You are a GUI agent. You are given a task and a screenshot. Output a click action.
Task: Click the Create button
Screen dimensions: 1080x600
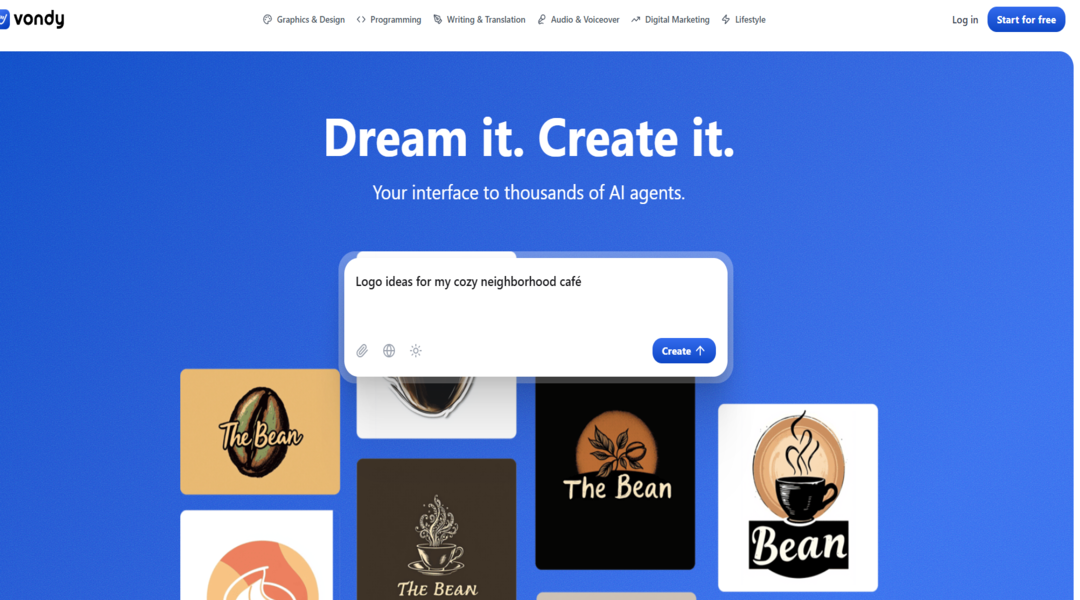(683, 351)
